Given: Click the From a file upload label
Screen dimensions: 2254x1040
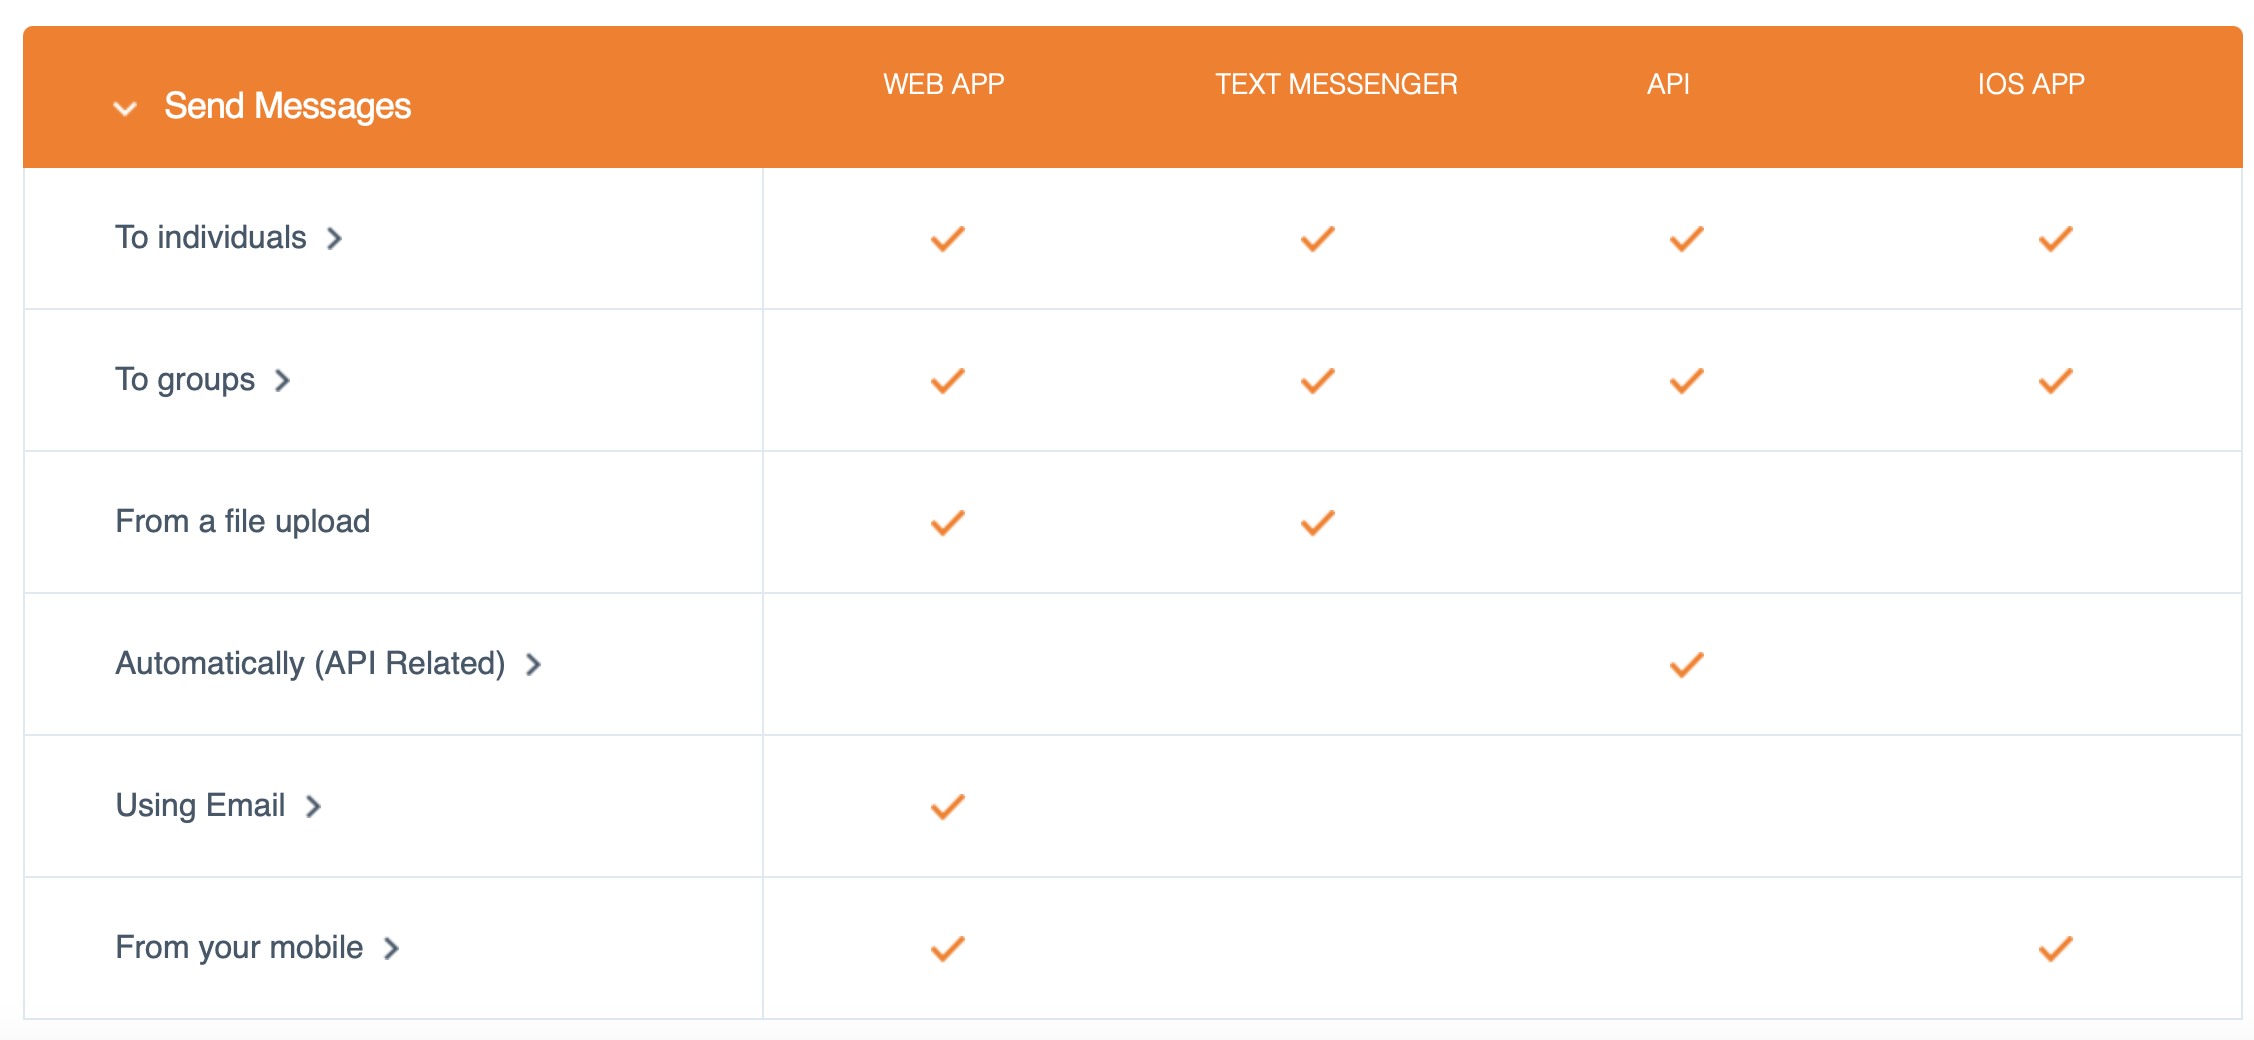Looking at the screenshot, I should [243, 521].
